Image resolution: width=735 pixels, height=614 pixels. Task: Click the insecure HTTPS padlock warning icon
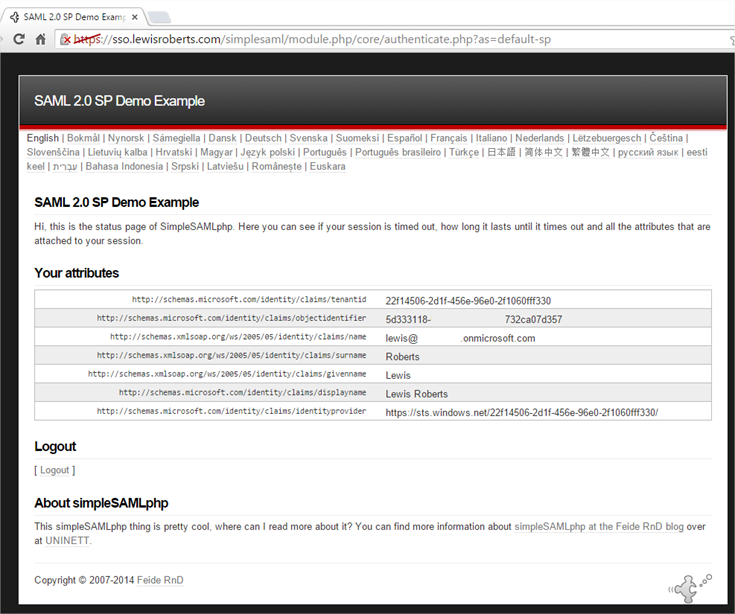tap(65, 40)
